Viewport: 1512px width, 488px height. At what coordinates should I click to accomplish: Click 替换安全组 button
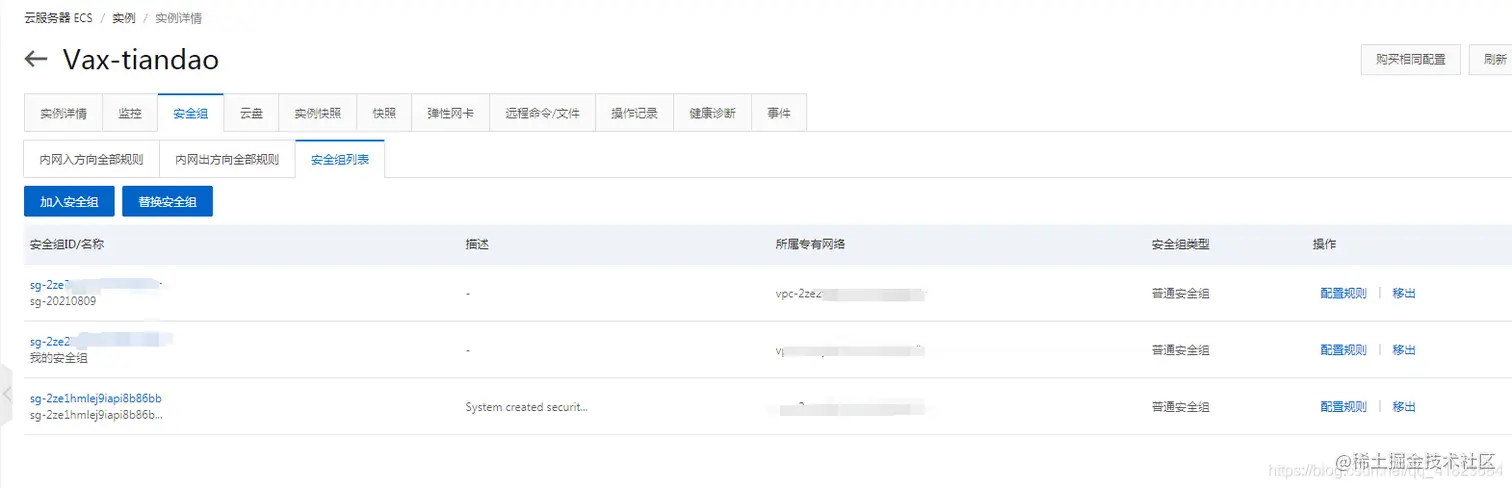coord(167,201)
